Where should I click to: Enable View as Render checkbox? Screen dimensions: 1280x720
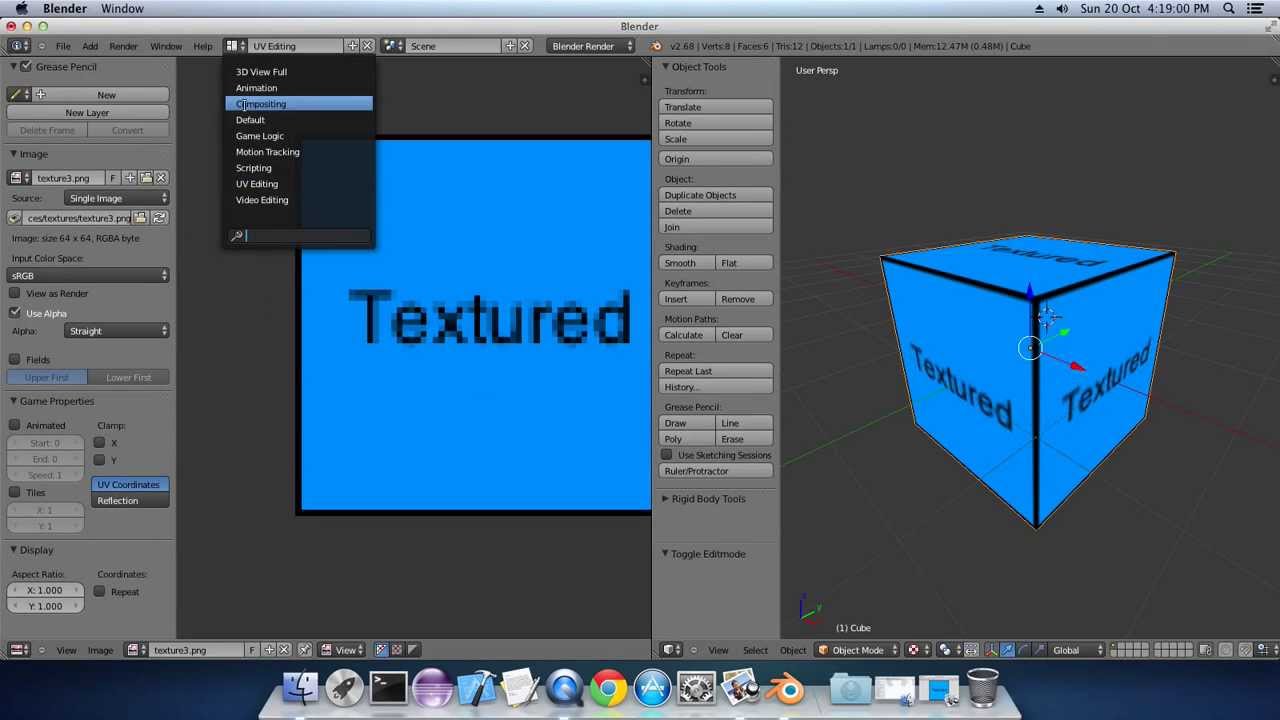(x=15, y=294)
